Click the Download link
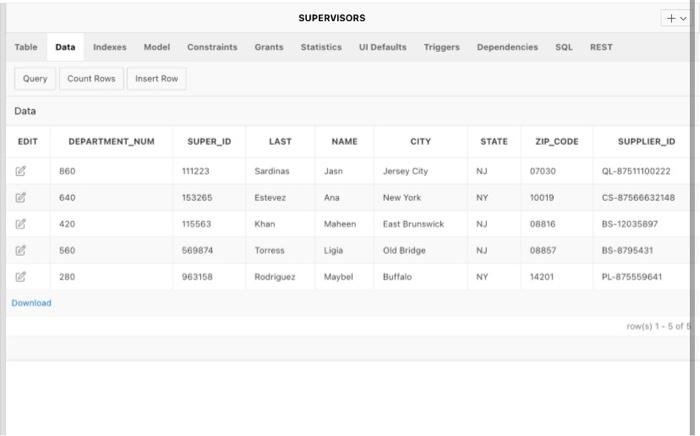Image resolution: width=700 pixels, height=436 pixels. [x=31, y=303]
